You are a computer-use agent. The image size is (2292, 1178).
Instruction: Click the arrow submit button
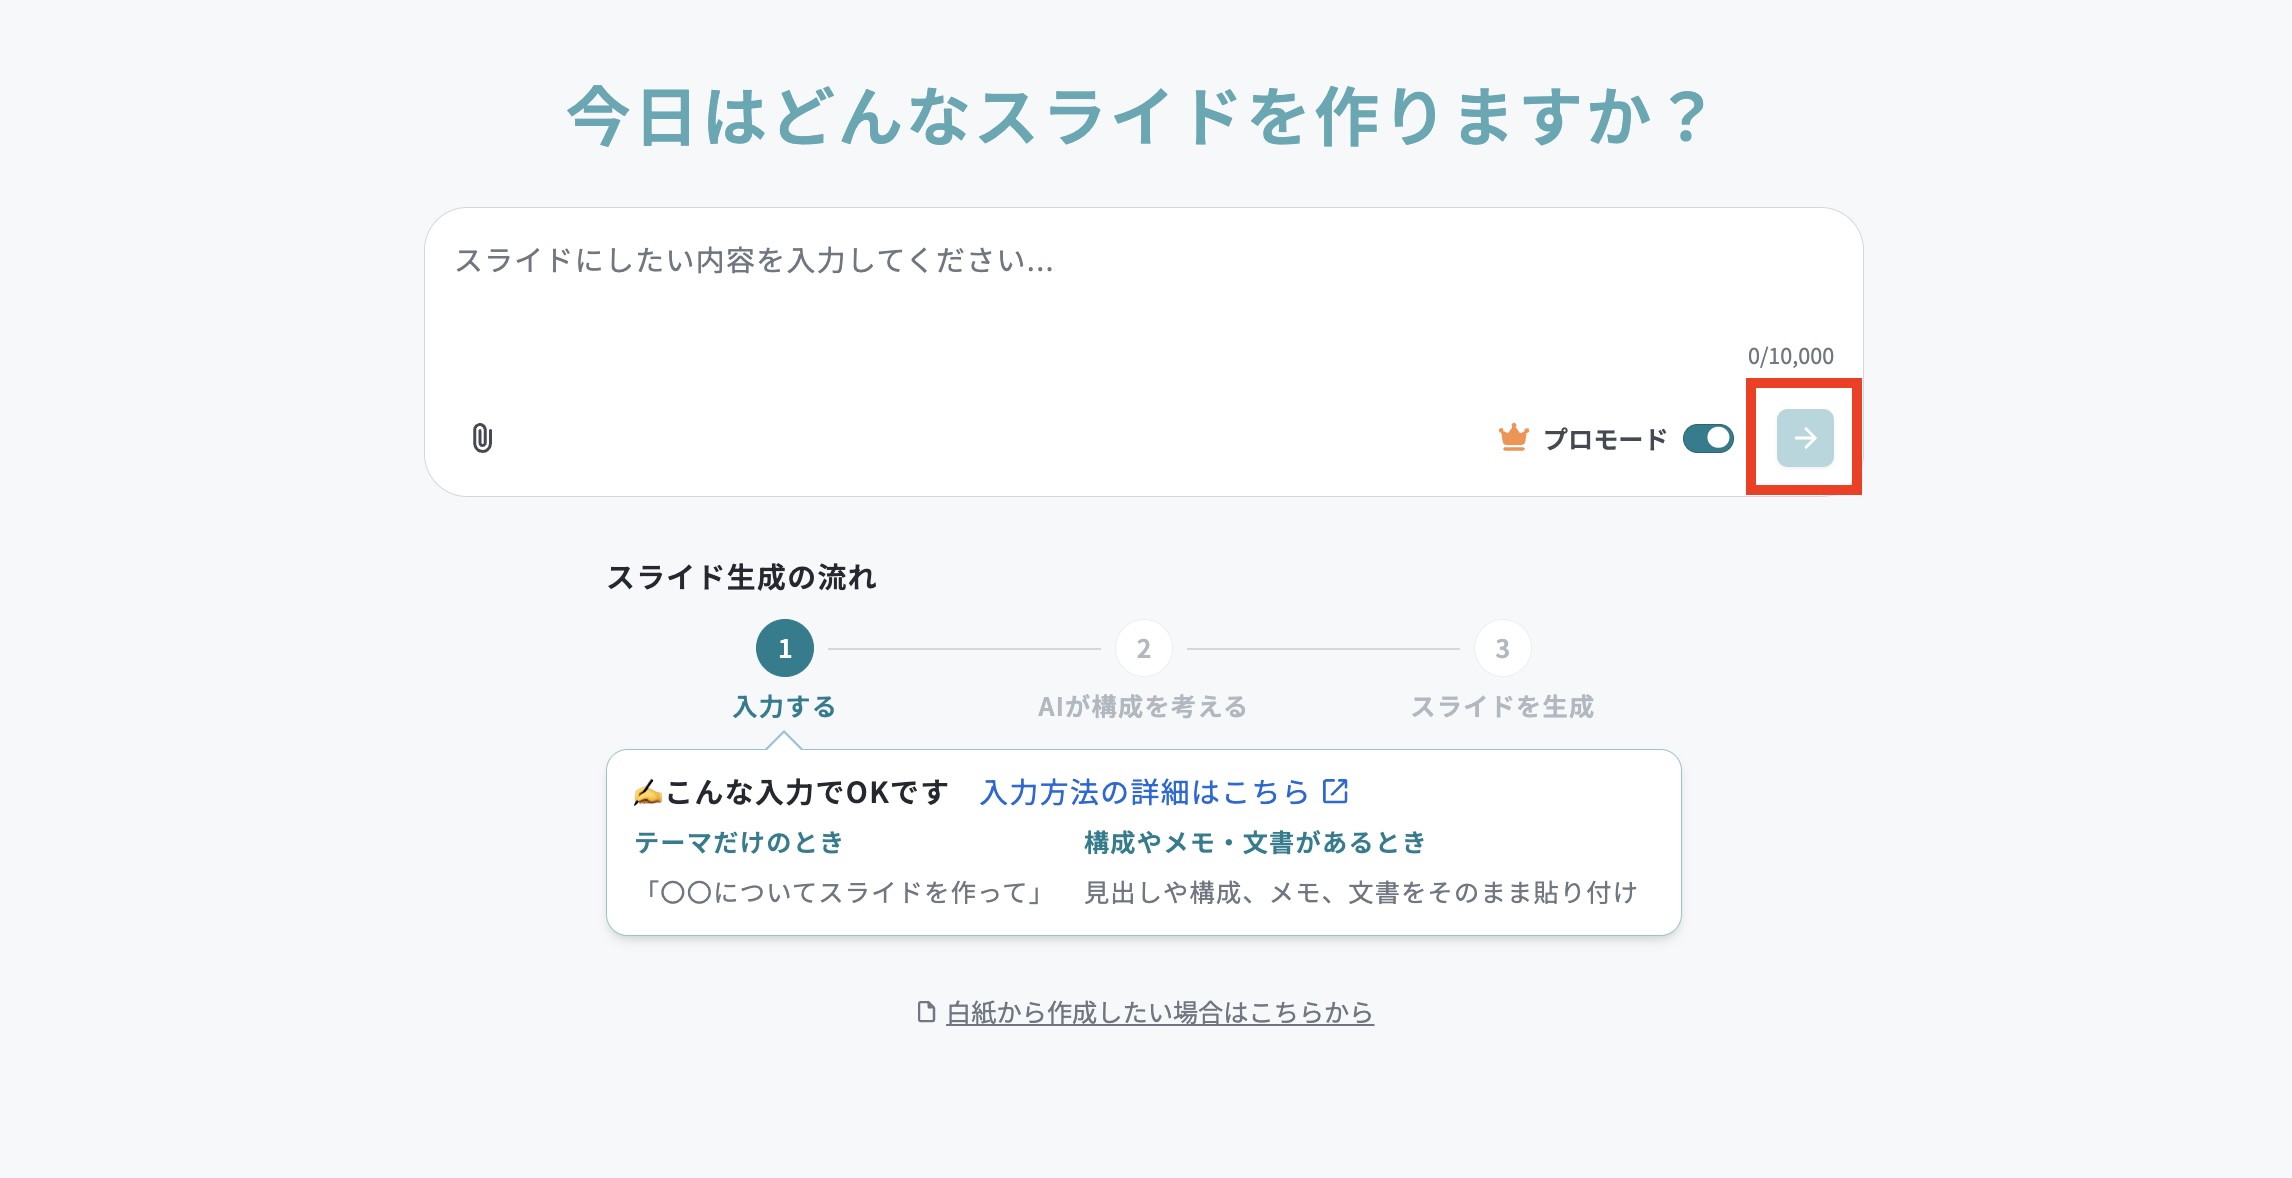[x=1805, y=438]
